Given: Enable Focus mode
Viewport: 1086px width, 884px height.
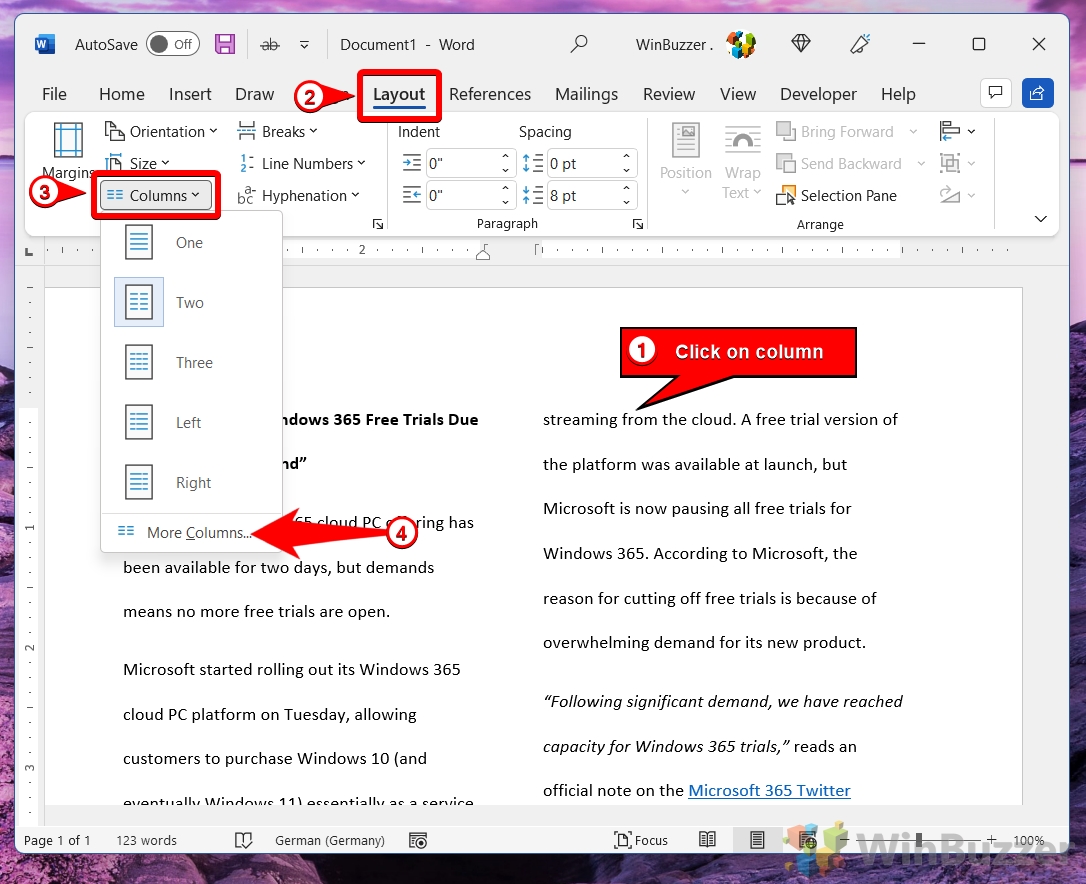Looking at the screenshot, I should coord(641,840).
